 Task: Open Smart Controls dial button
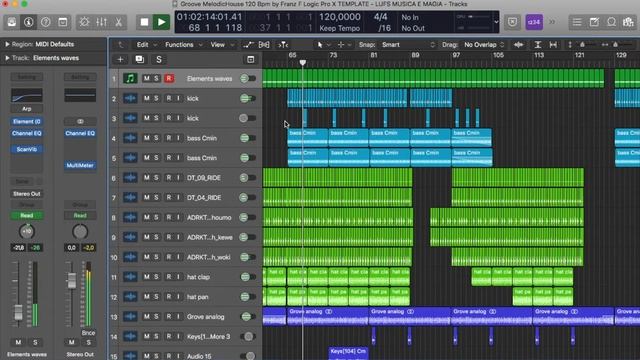tap(84, 22)
